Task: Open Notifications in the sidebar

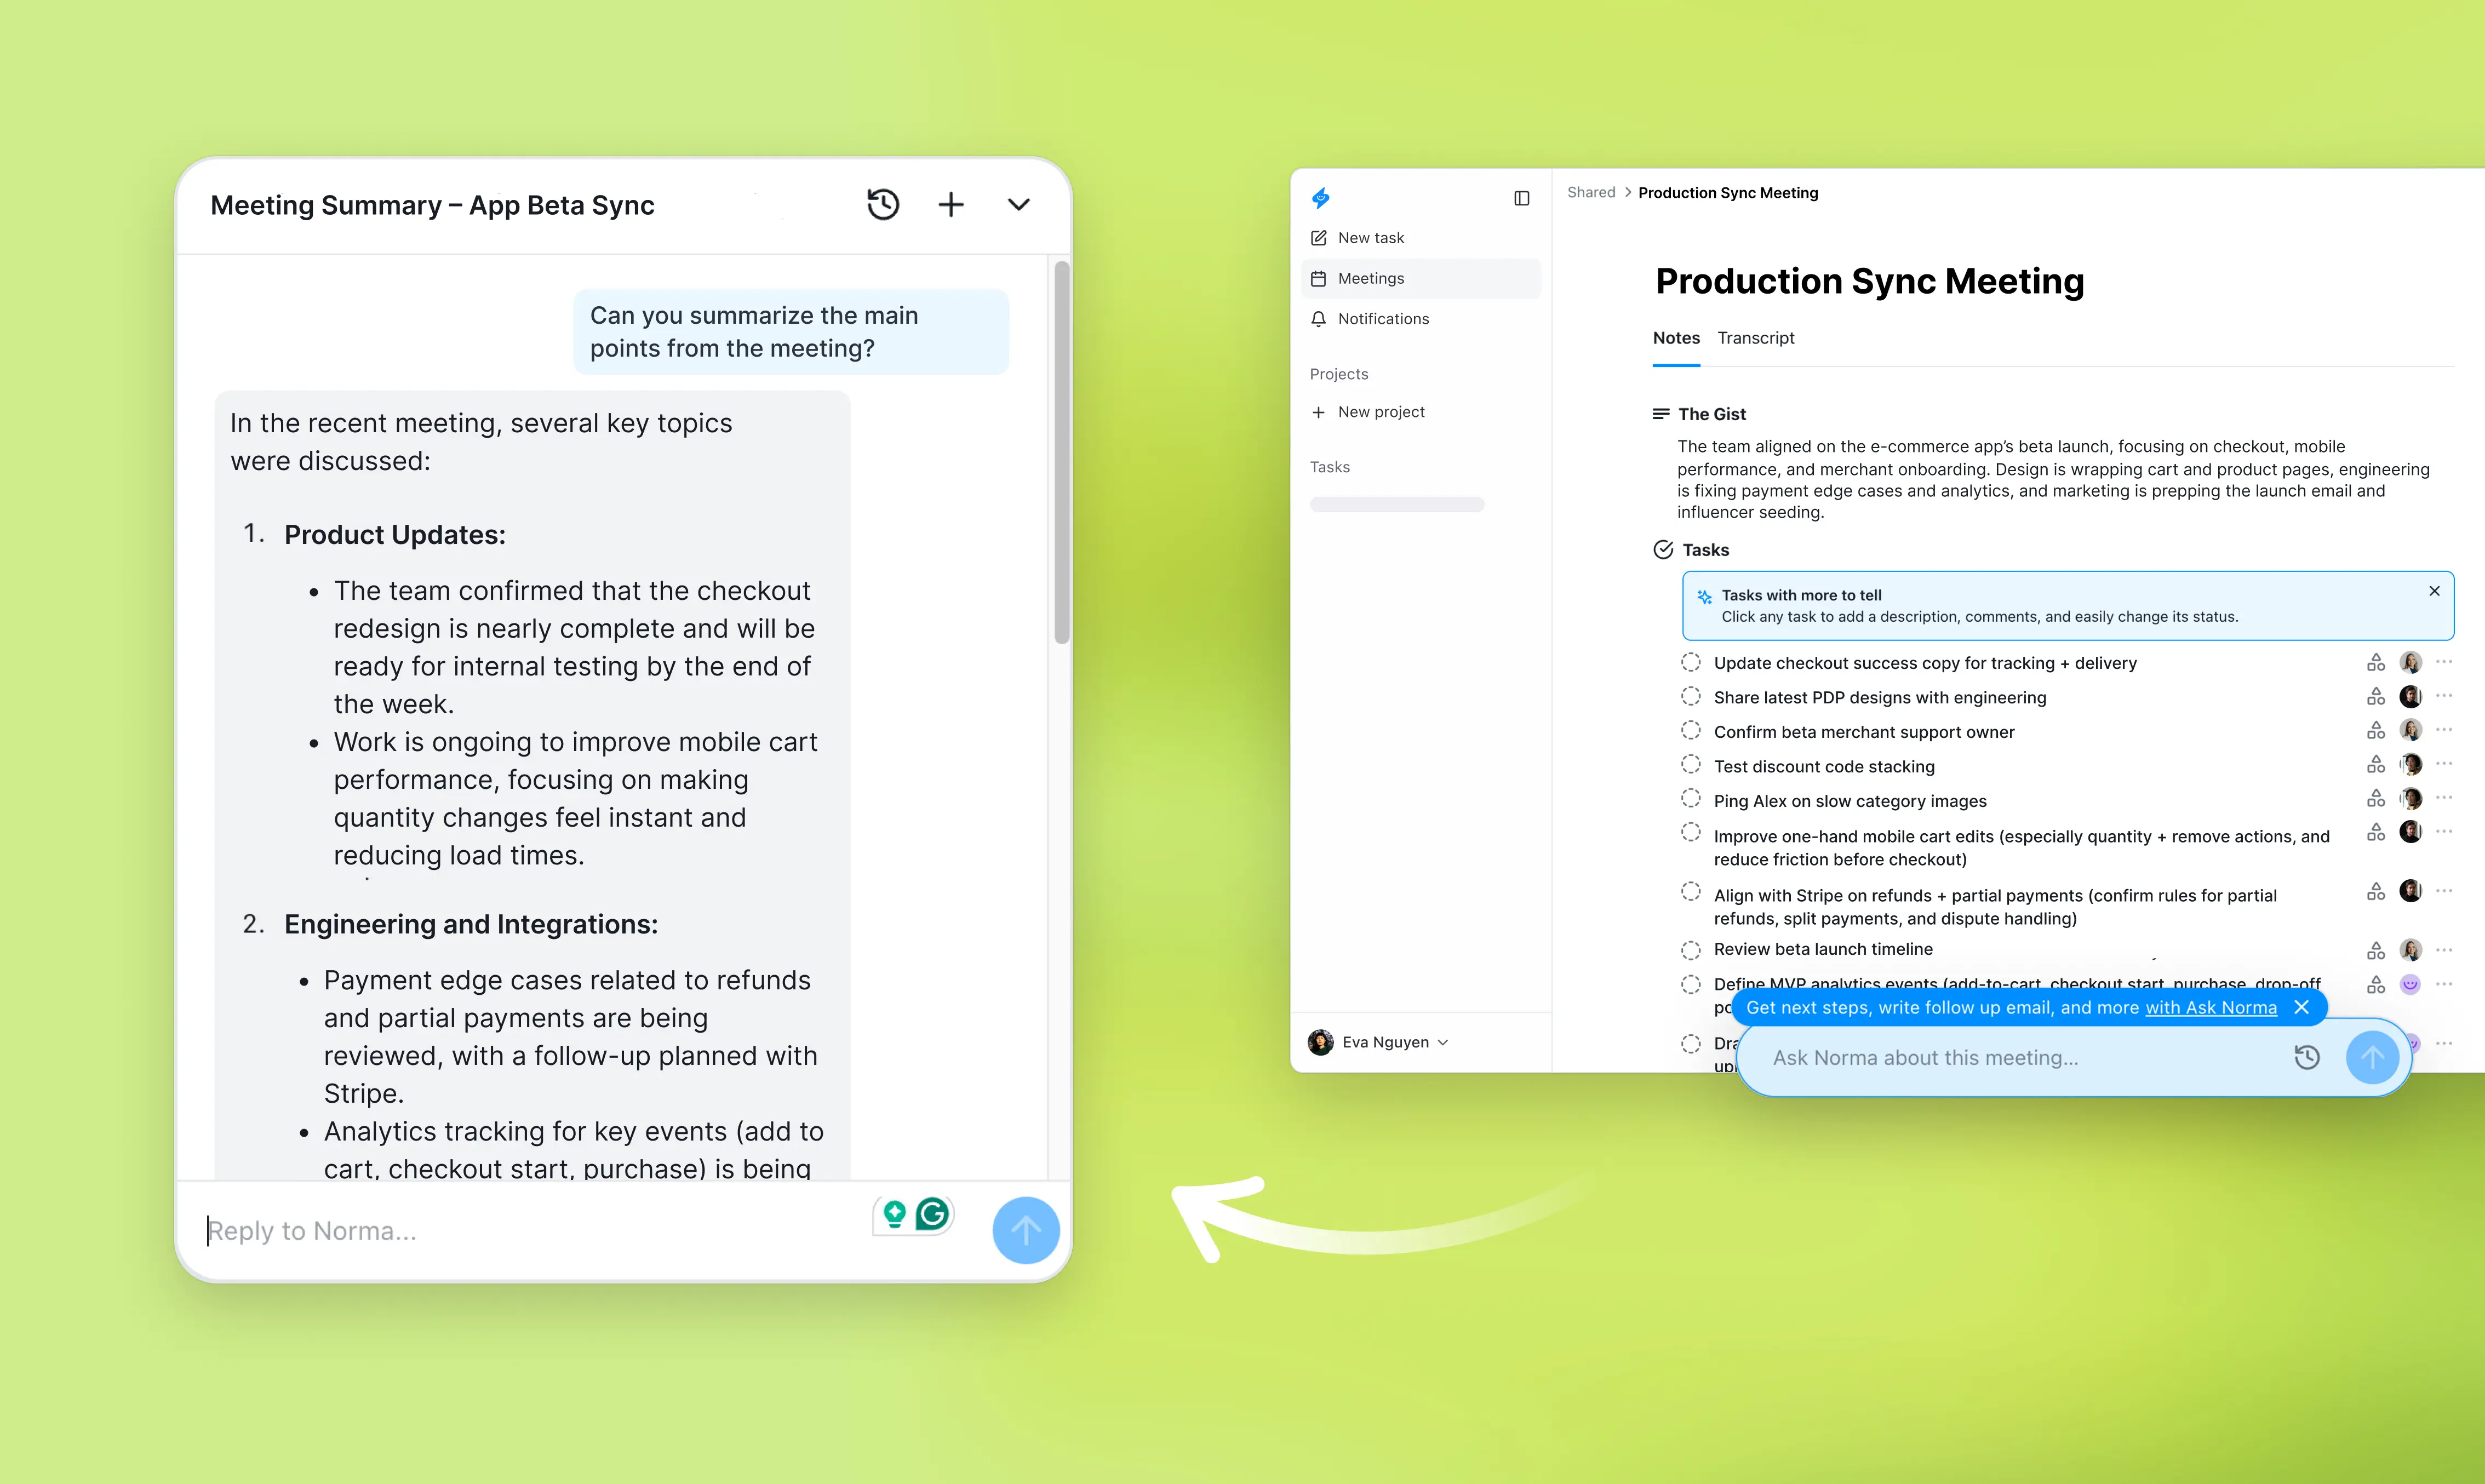Action: click(1382, 319)
